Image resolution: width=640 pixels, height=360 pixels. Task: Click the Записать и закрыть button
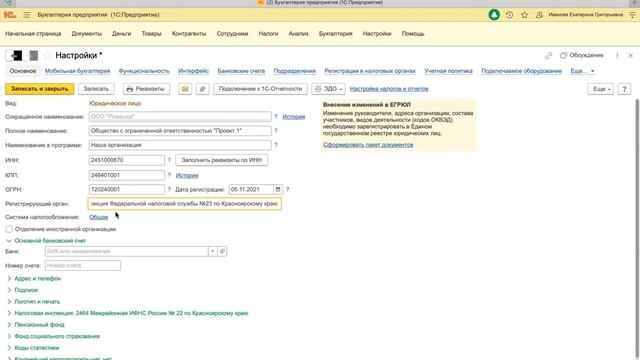click(40, 89)
